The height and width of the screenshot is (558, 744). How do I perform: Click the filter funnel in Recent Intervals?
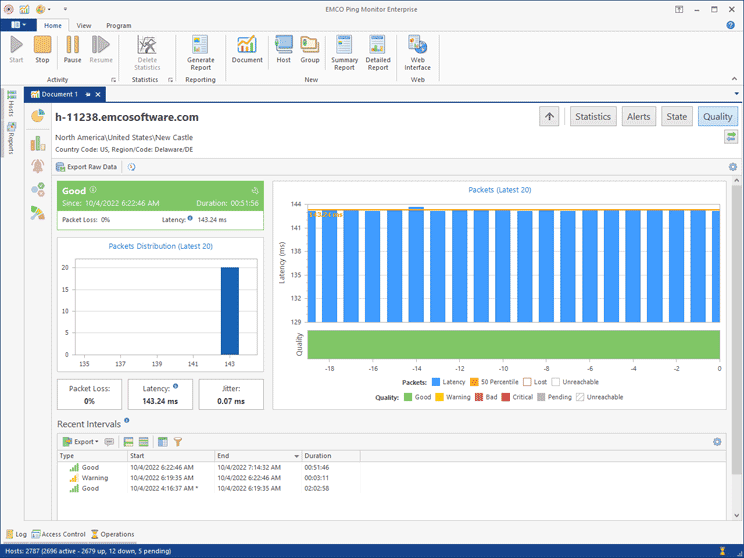(x=178, y=442)
